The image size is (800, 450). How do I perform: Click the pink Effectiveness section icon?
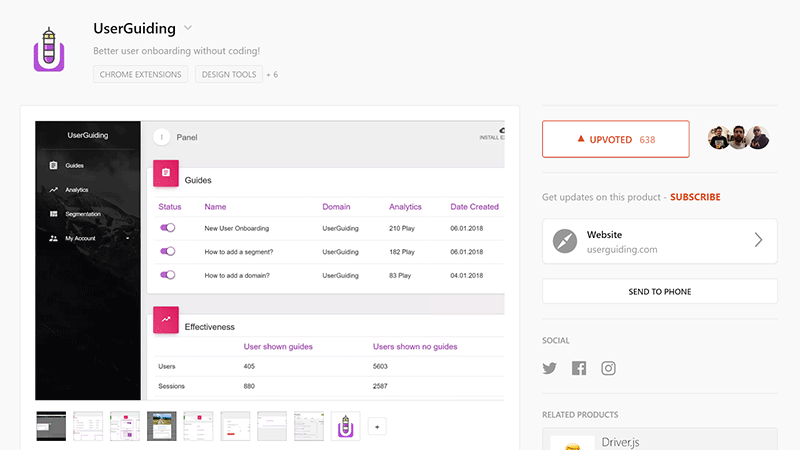coord(166,319)
